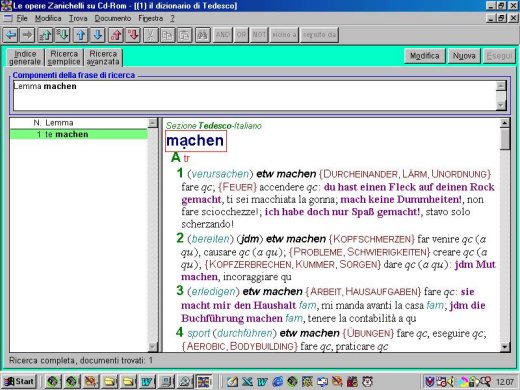Click the speaker volume tray icon

click(450, 381)
